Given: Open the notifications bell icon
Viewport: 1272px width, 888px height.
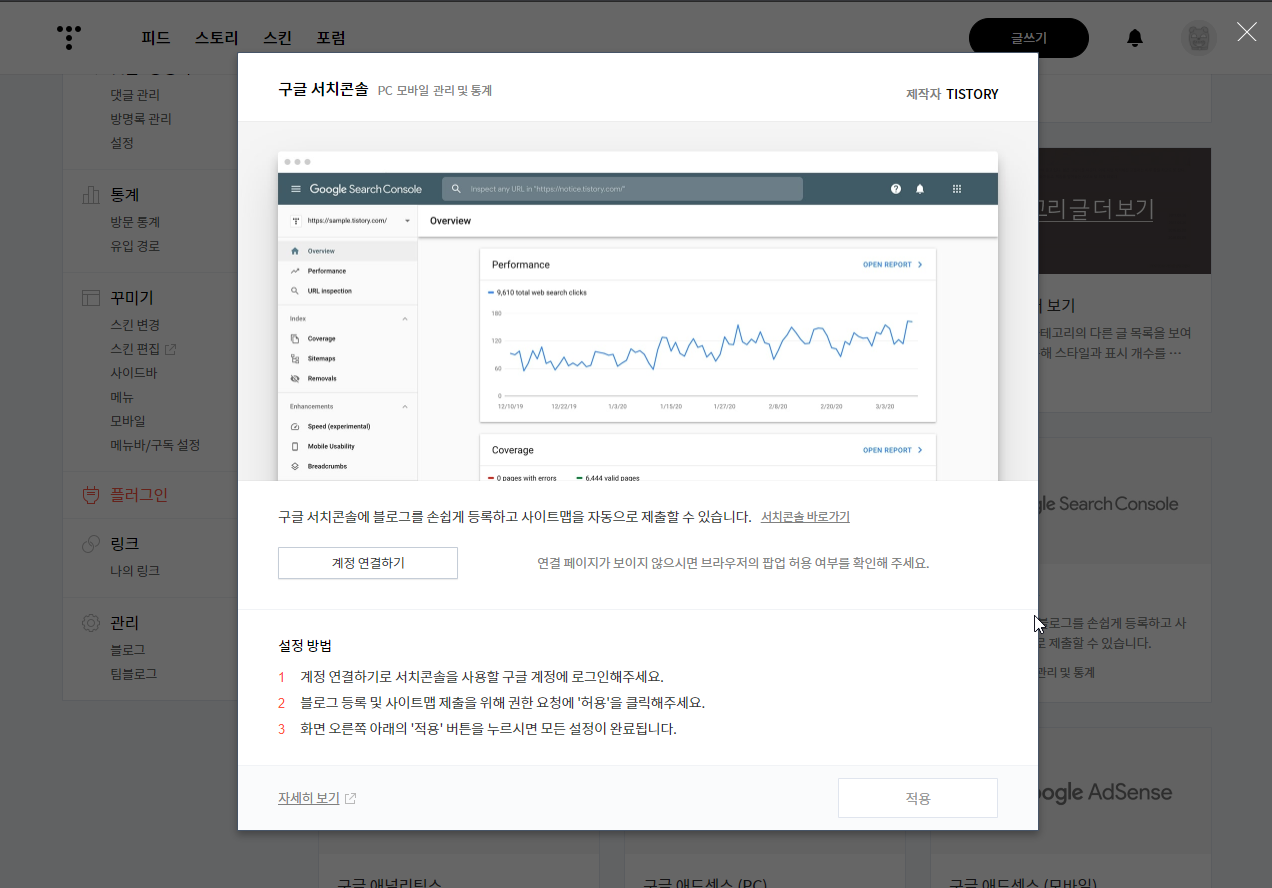Looking at the screenshot, I should click(1134, 38).
